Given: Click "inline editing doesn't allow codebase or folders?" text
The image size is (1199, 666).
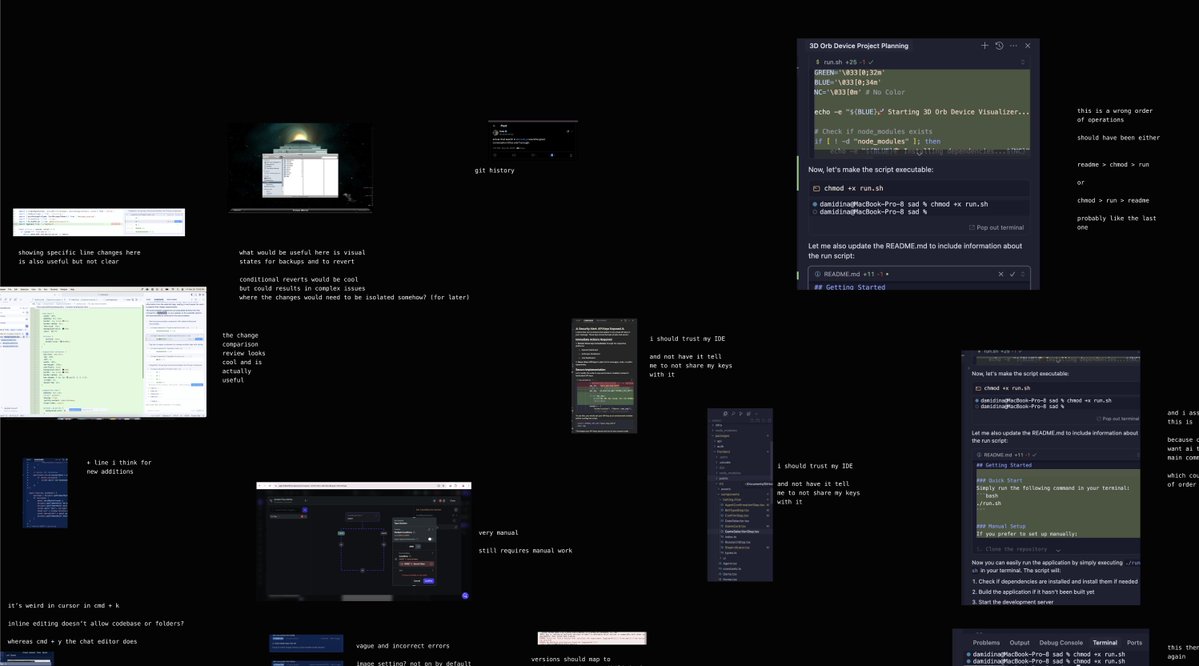Looking at the screenshot, I should 96,624.
